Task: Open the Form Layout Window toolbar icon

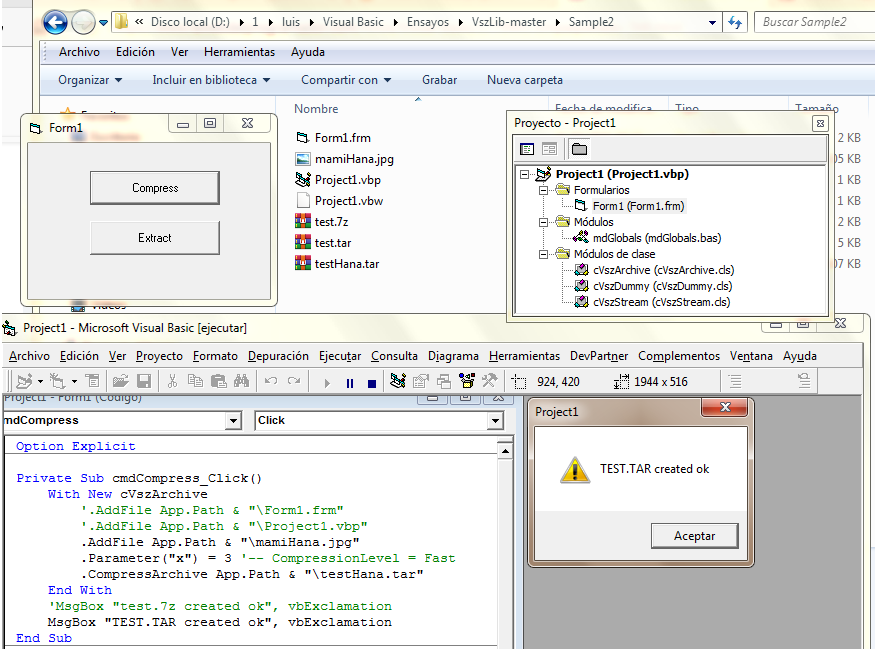Action: 444,382
